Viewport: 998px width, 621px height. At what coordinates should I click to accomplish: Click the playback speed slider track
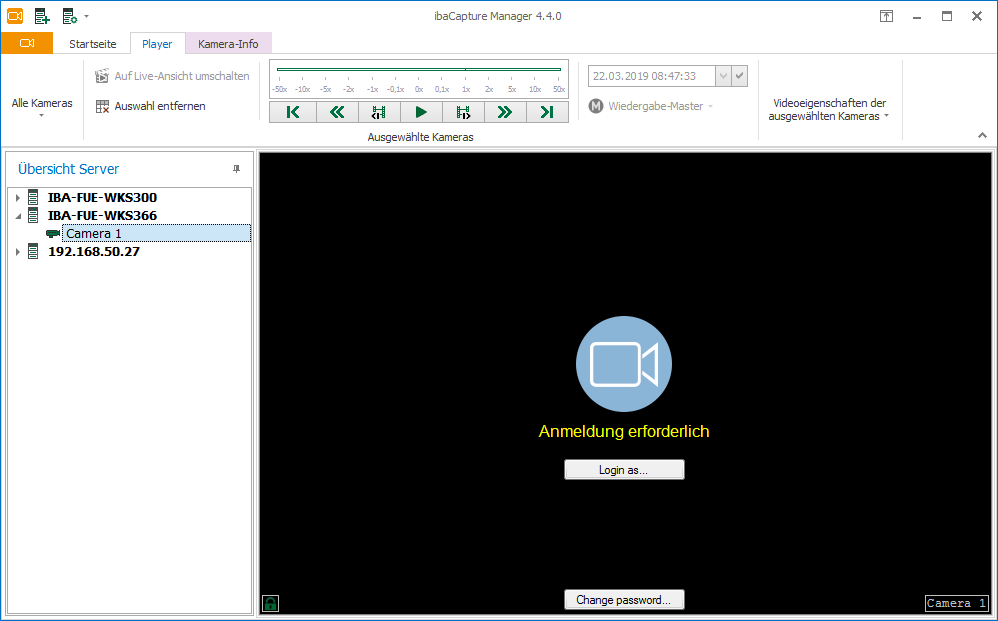tap(419, 70)
